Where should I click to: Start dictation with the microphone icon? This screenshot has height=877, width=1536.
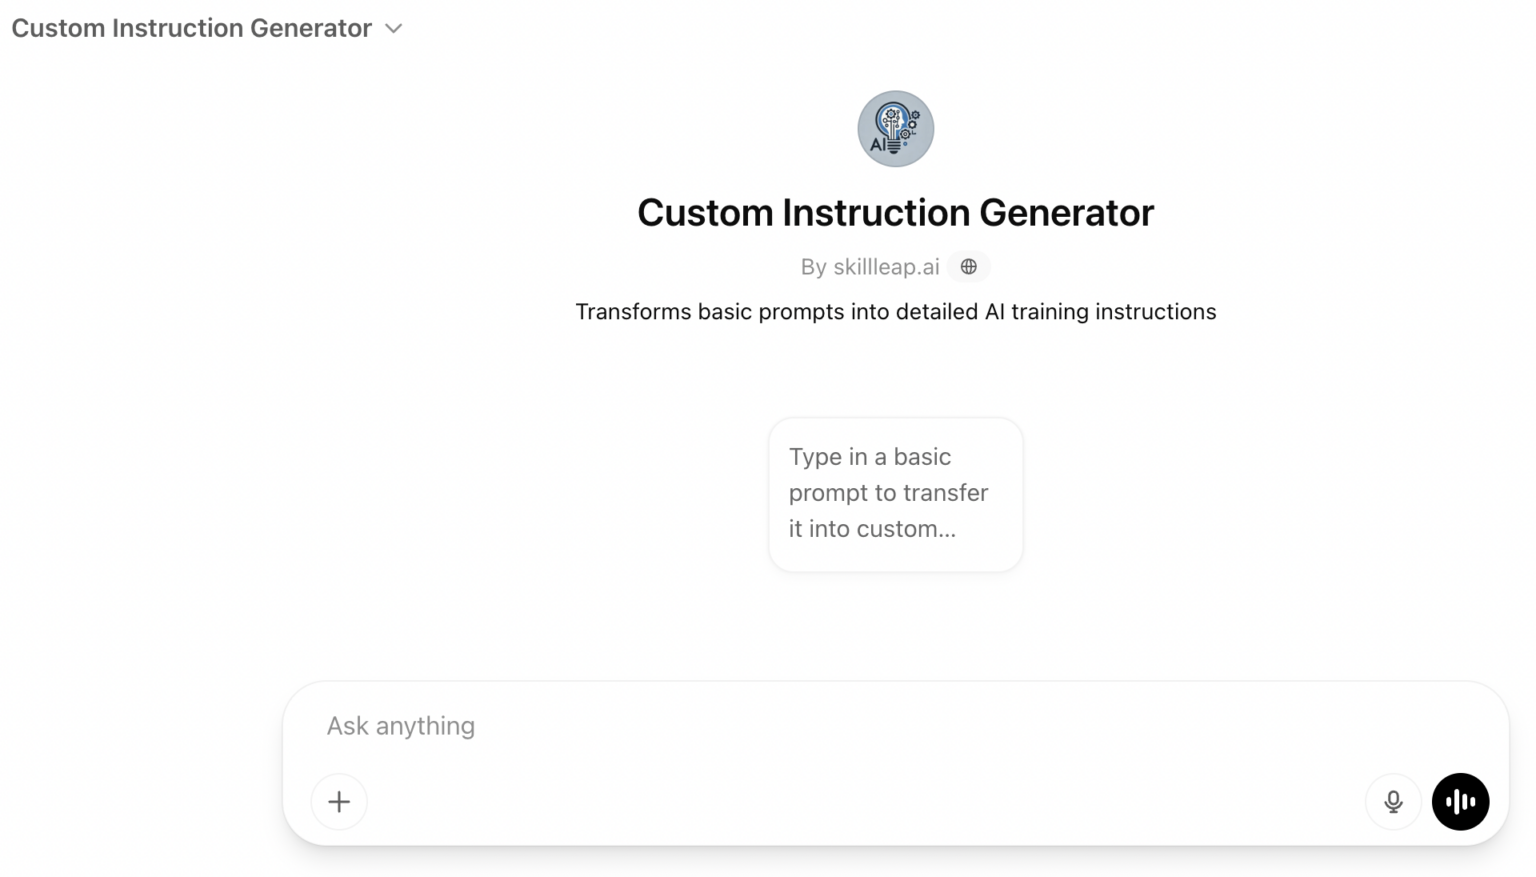(1392, 801)
